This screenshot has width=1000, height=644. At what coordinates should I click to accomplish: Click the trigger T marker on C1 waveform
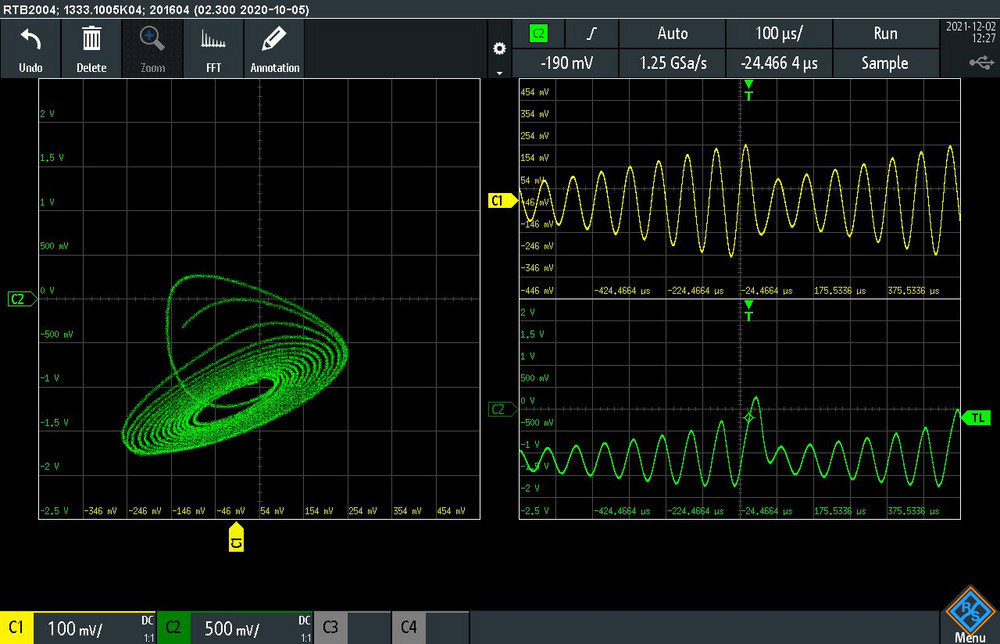[749, 91]
